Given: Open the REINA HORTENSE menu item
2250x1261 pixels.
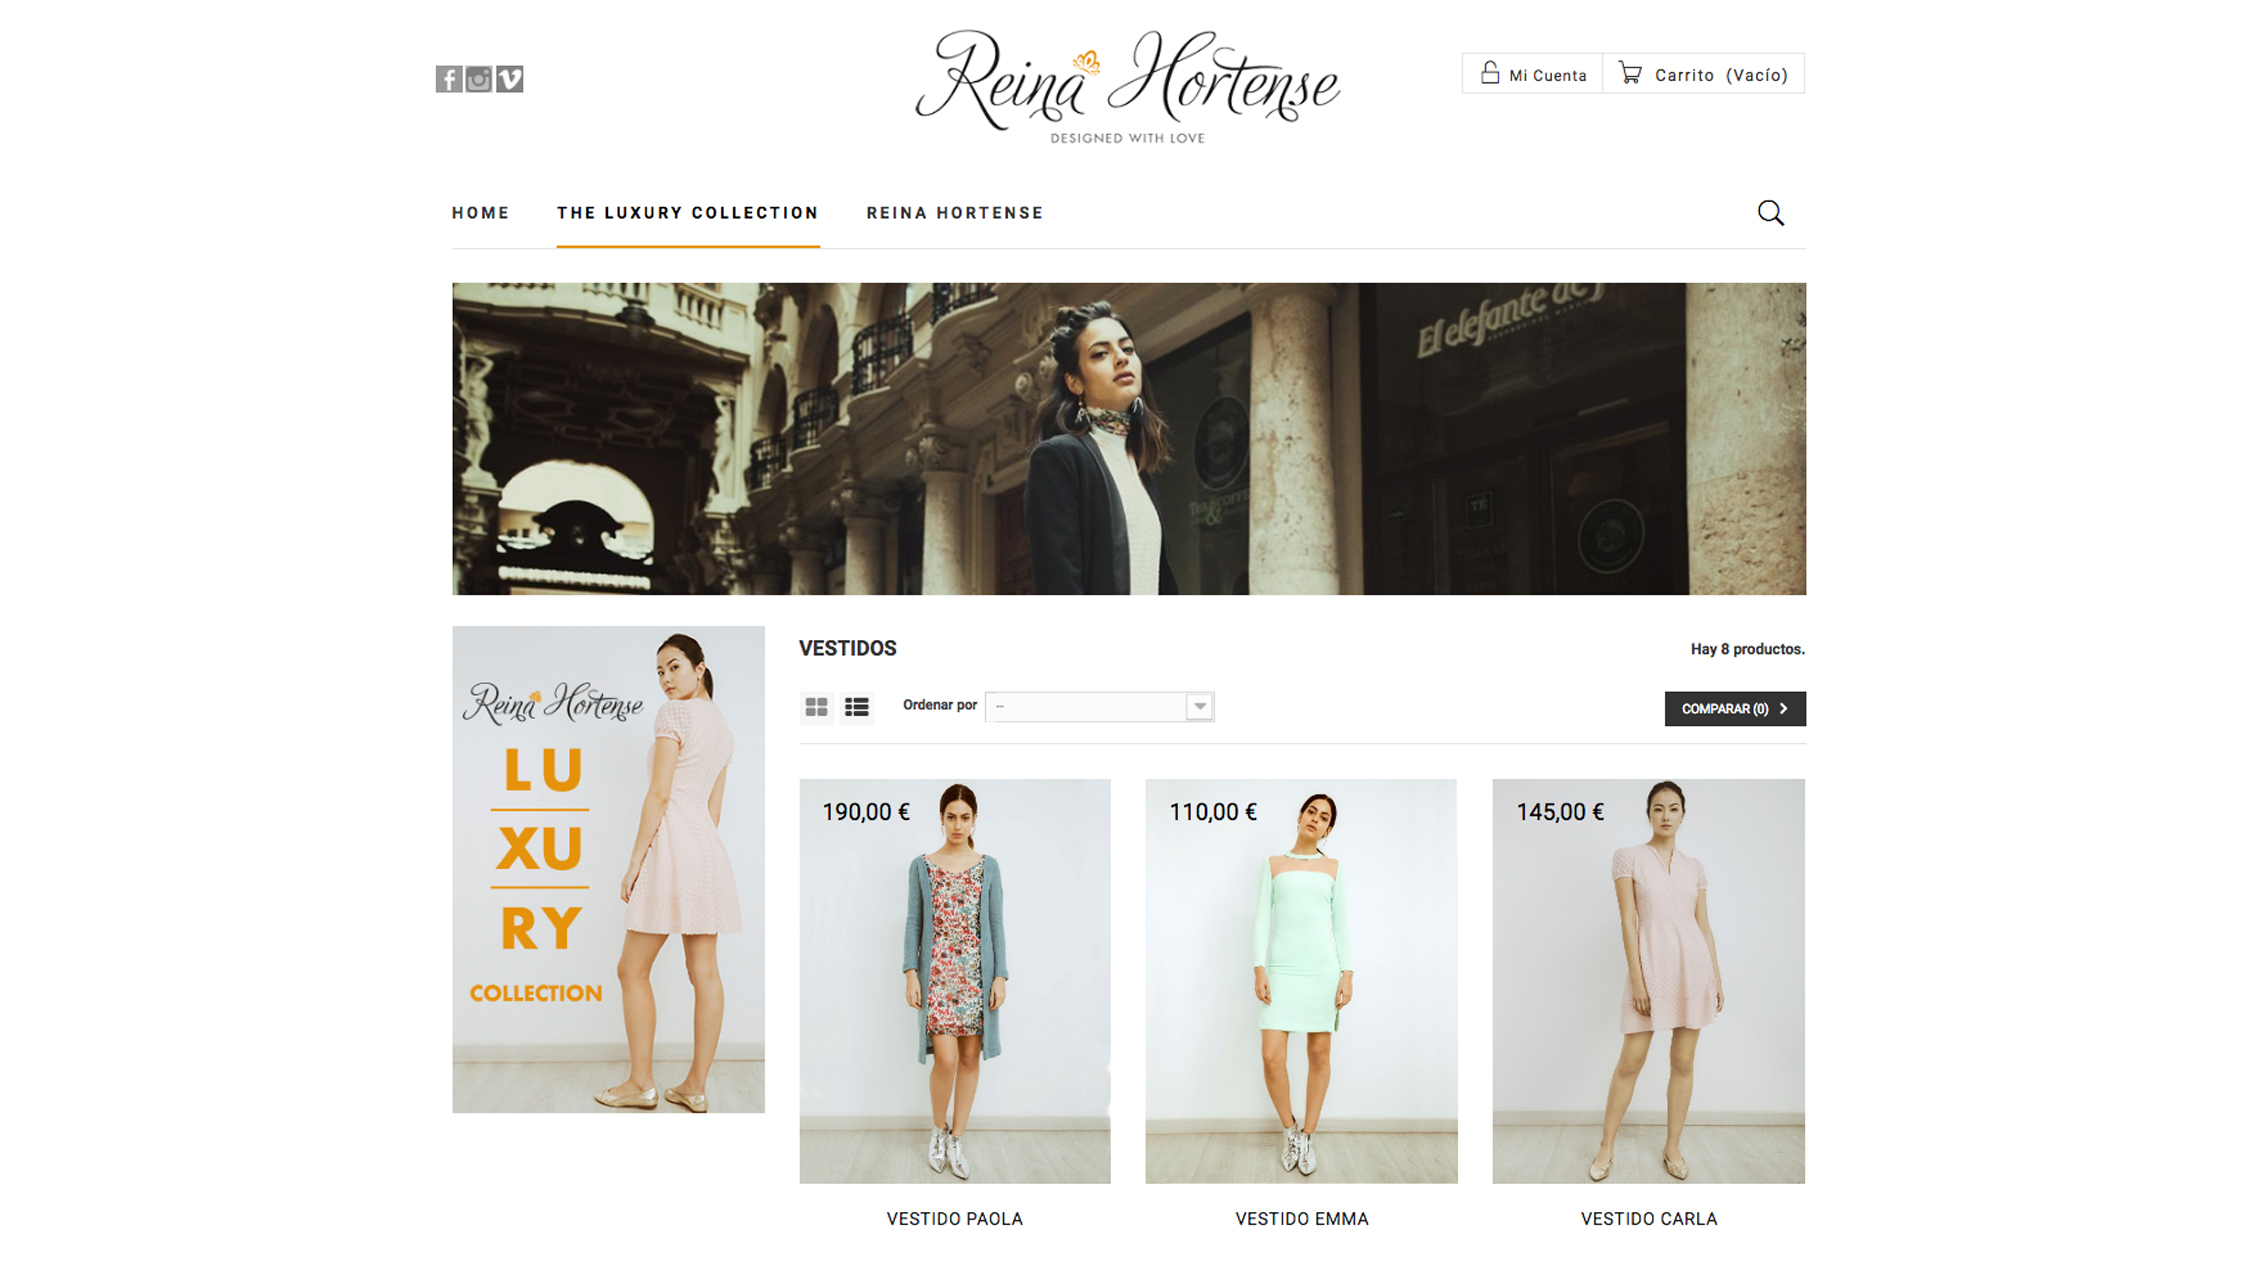Looking at the screenshot, I should click(955, 213).
